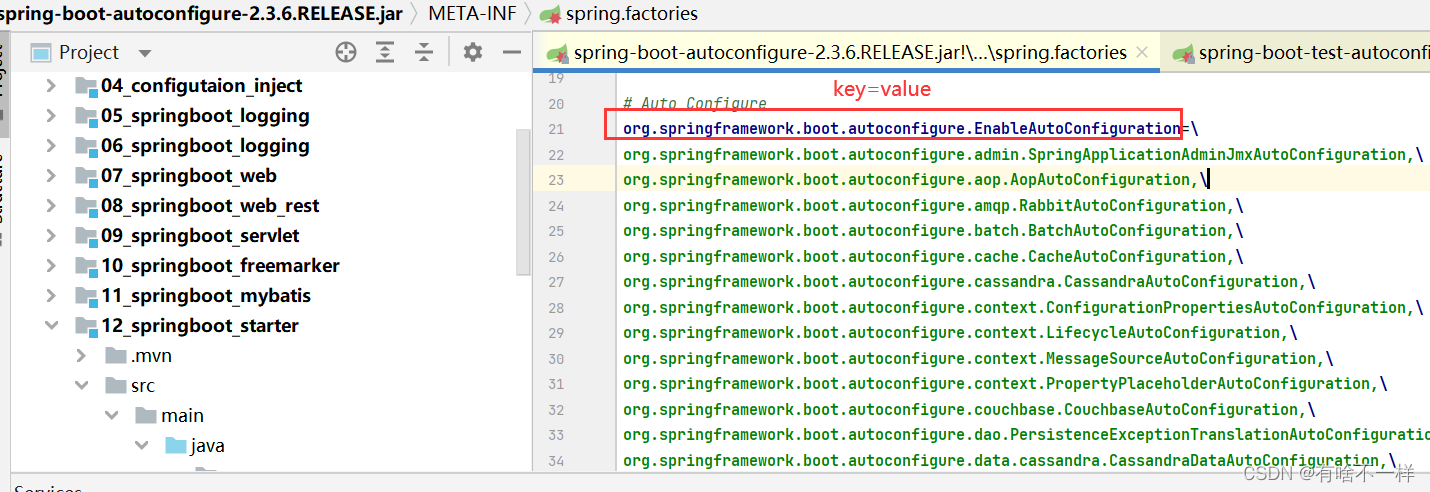Viewport: 1430px width, 492px height.
Task: Click META-INF in the breadcrumb
Action: coord(472,13)
